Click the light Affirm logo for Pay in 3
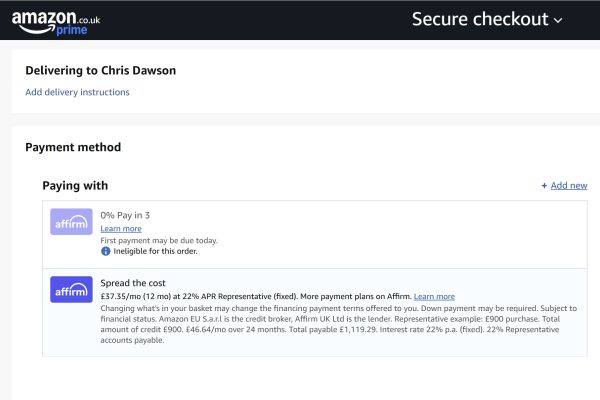This screenshot has height=400, width=600. point(71,222)
